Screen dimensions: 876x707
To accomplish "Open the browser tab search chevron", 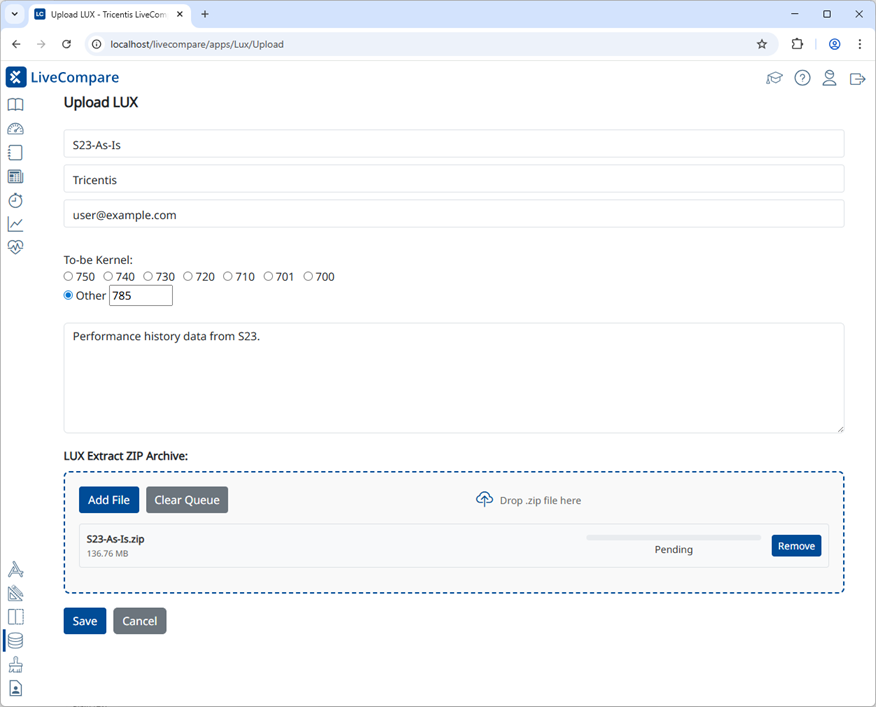I will coord(13,14).
